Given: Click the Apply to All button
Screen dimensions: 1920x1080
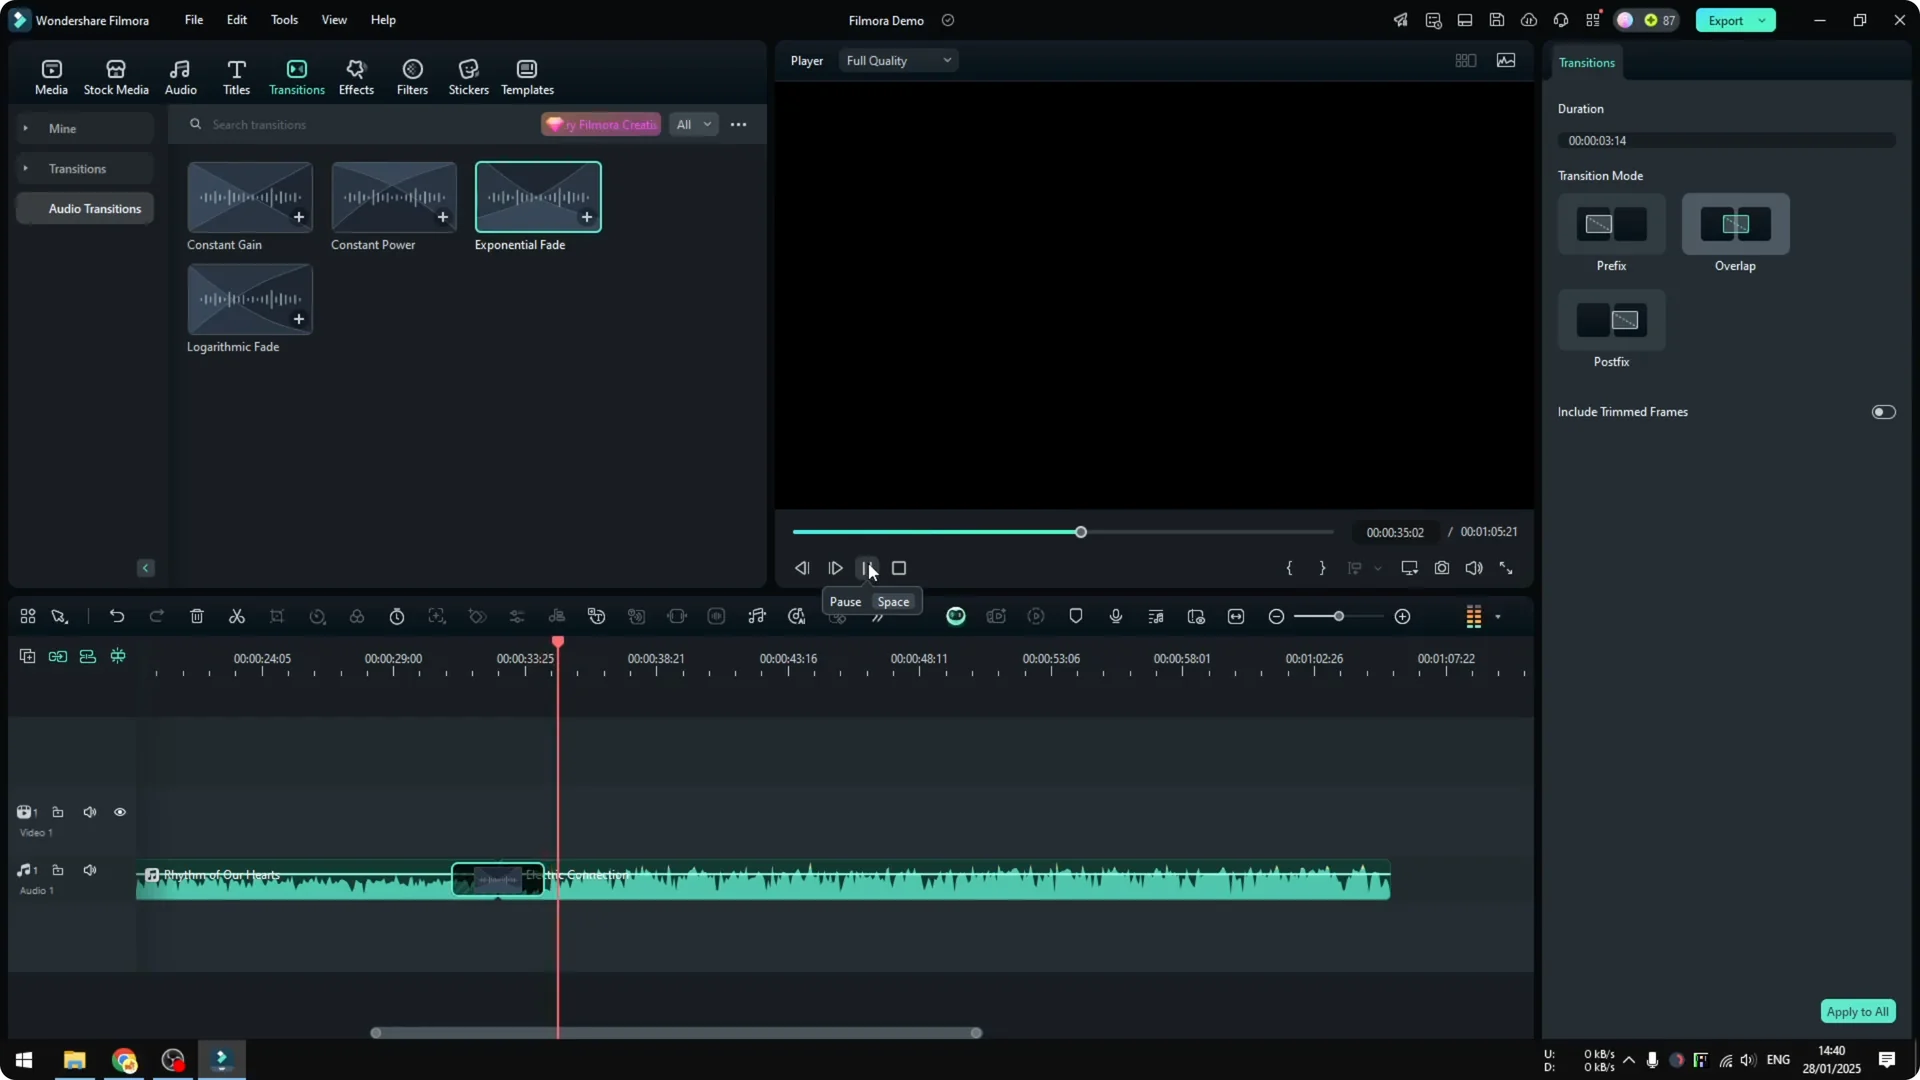Looking at the screenshot, I should pos(1857,1011).
